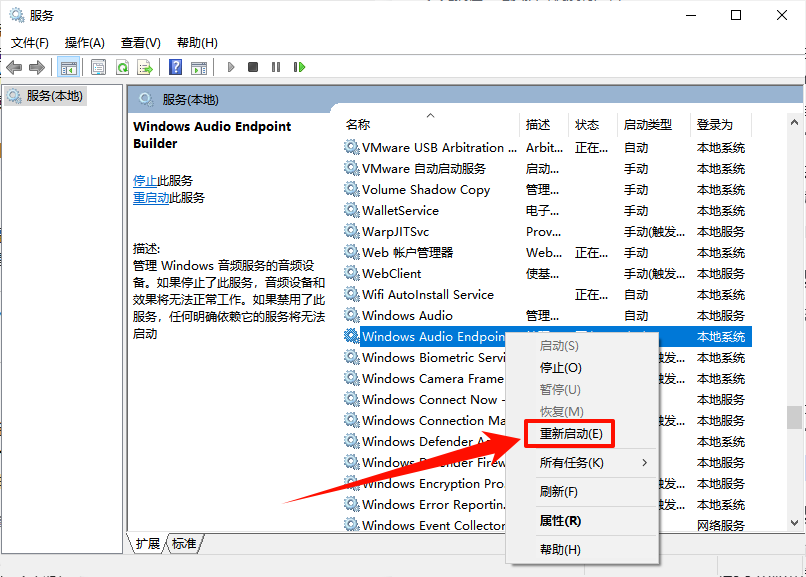Open the 操作(A) menu
Viewport: 806px width, 577px height.
tap(84, 43)
